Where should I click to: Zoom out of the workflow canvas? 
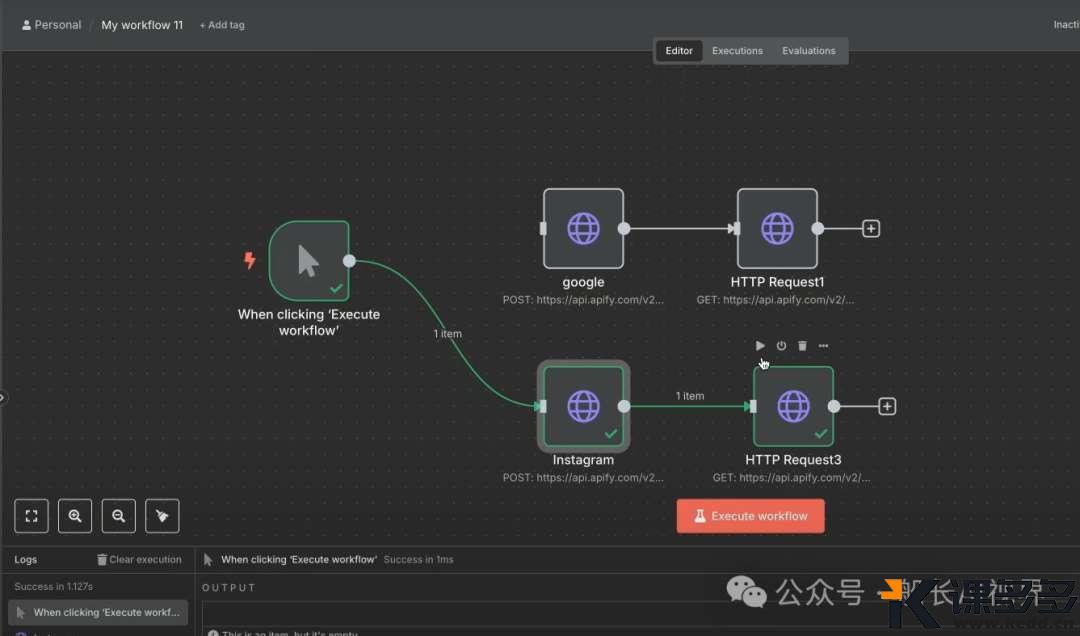pyautogui.click(x=119, y=516)
